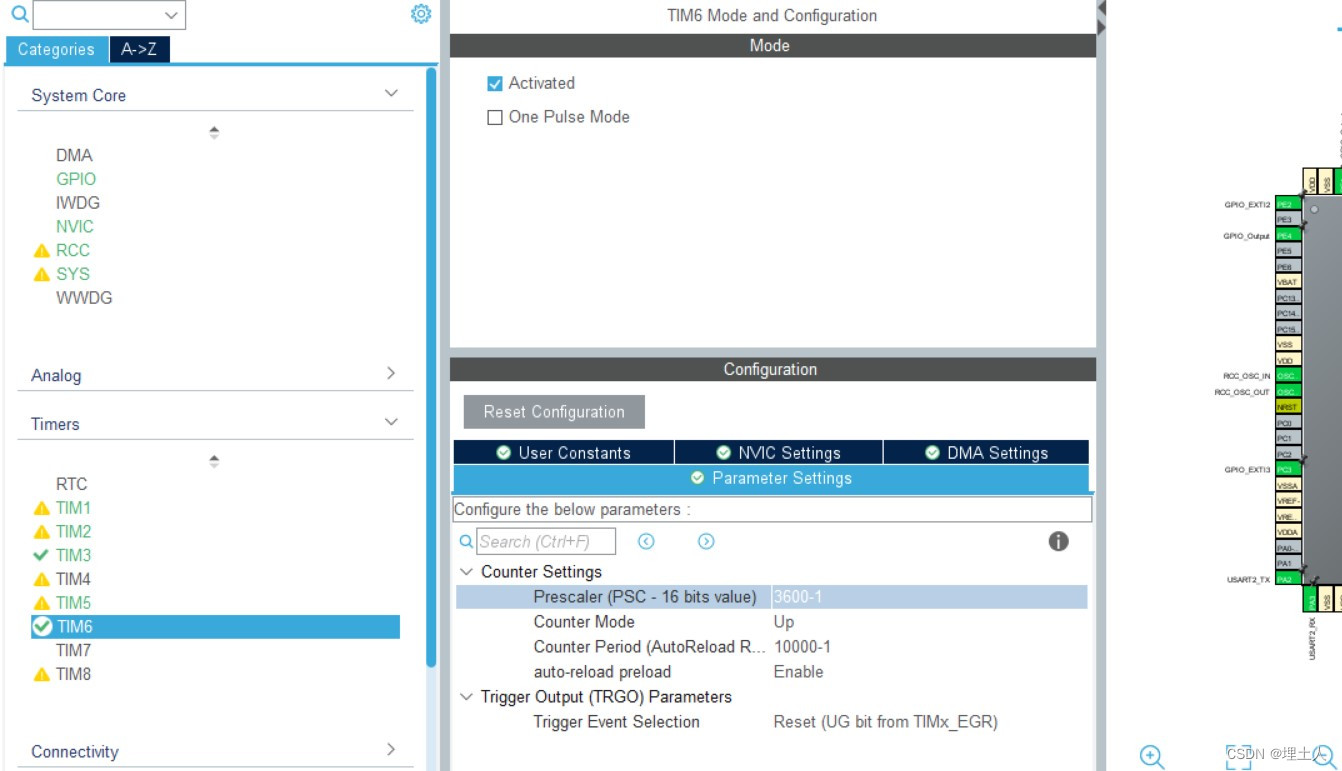Click the categories panel vertical scrollbar
The height and width of the screenshot is (771, 1342).
[431, 366]
